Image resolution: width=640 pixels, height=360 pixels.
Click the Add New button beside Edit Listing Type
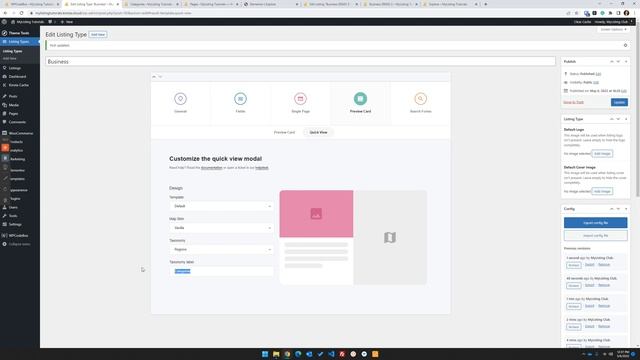click(98, 35)
